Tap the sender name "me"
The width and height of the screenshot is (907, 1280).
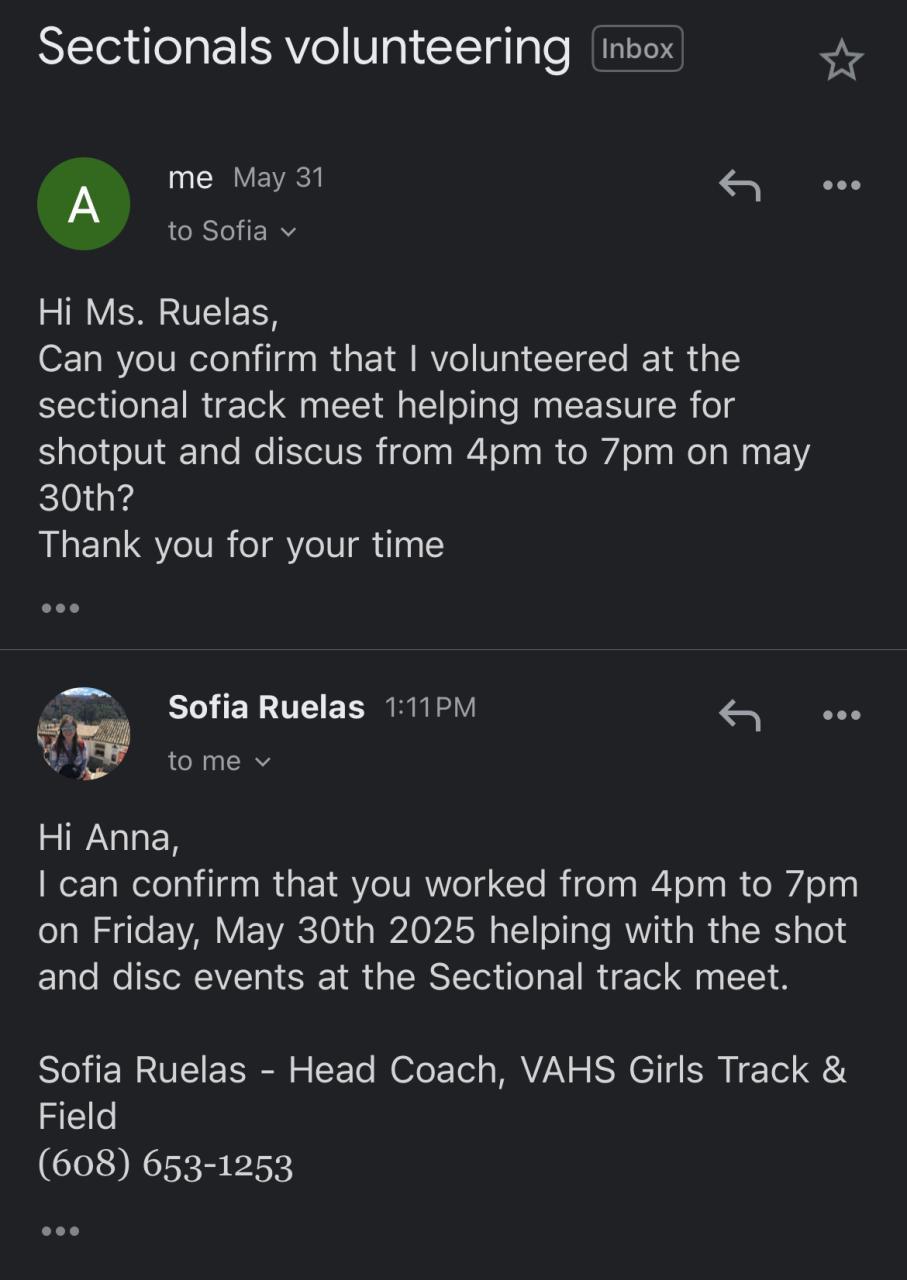coord(190,178)
